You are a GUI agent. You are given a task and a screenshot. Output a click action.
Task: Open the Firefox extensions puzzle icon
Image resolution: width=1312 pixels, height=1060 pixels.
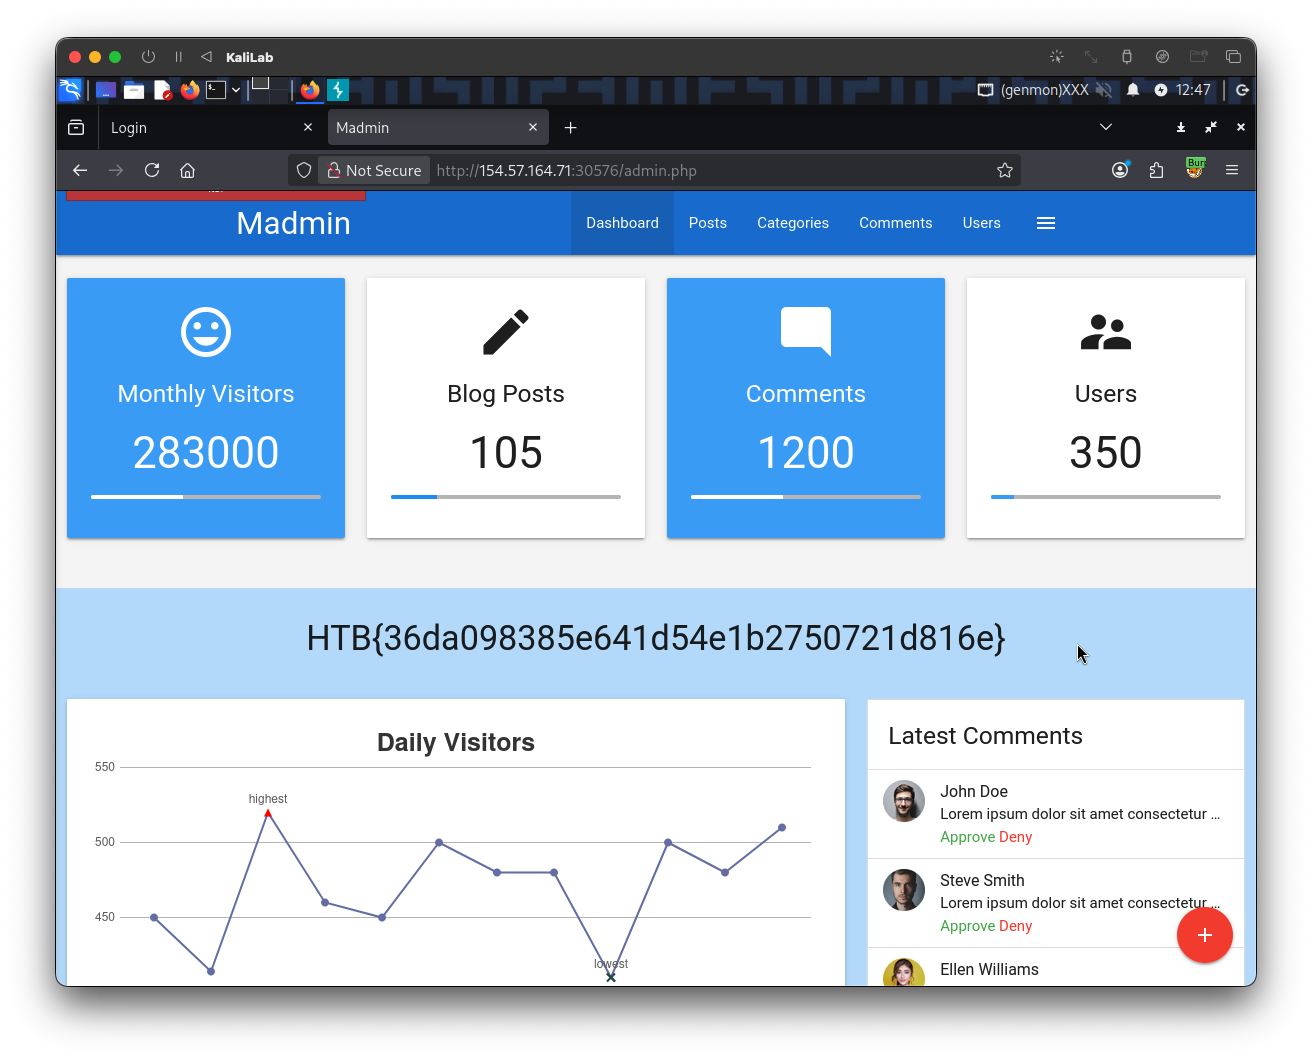click(1157, 170)
